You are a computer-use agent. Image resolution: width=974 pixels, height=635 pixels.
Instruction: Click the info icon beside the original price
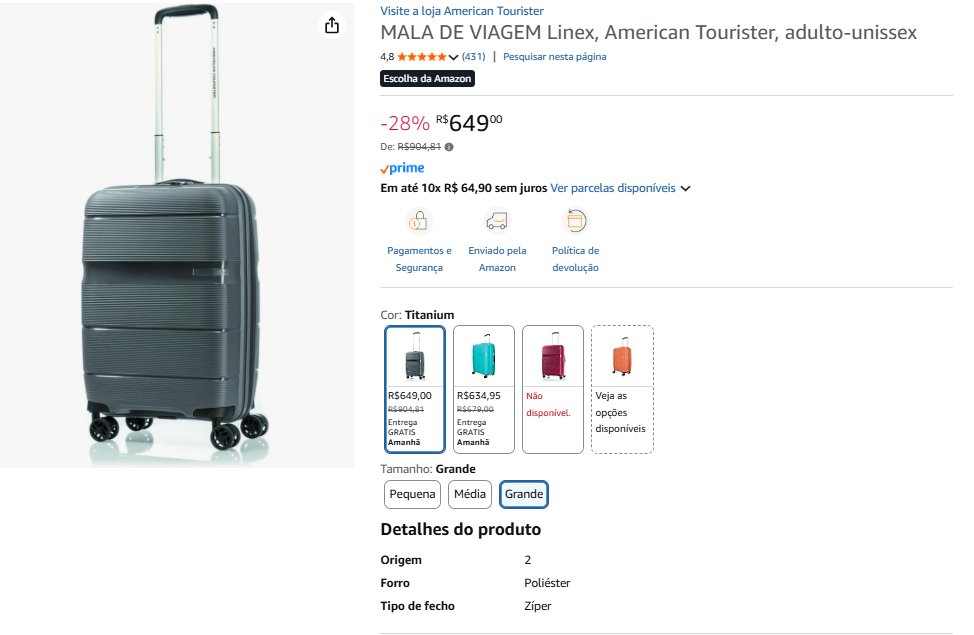point(449,147)
